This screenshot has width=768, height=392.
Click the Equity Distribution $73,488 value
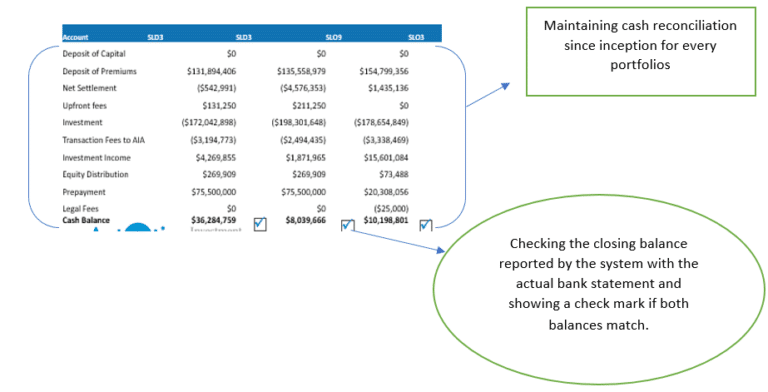pyautogui.click(x=394, y=174)
